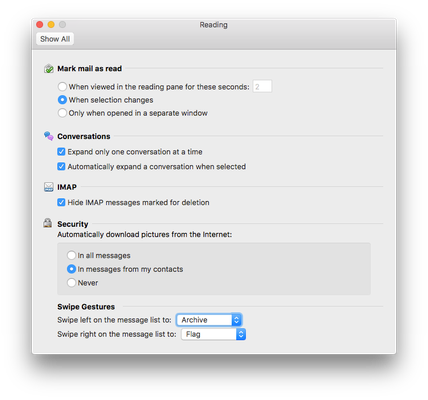Click the 'Mark mail as read' heading
Screen dimensions: 428x400
[x=90, y=69]
